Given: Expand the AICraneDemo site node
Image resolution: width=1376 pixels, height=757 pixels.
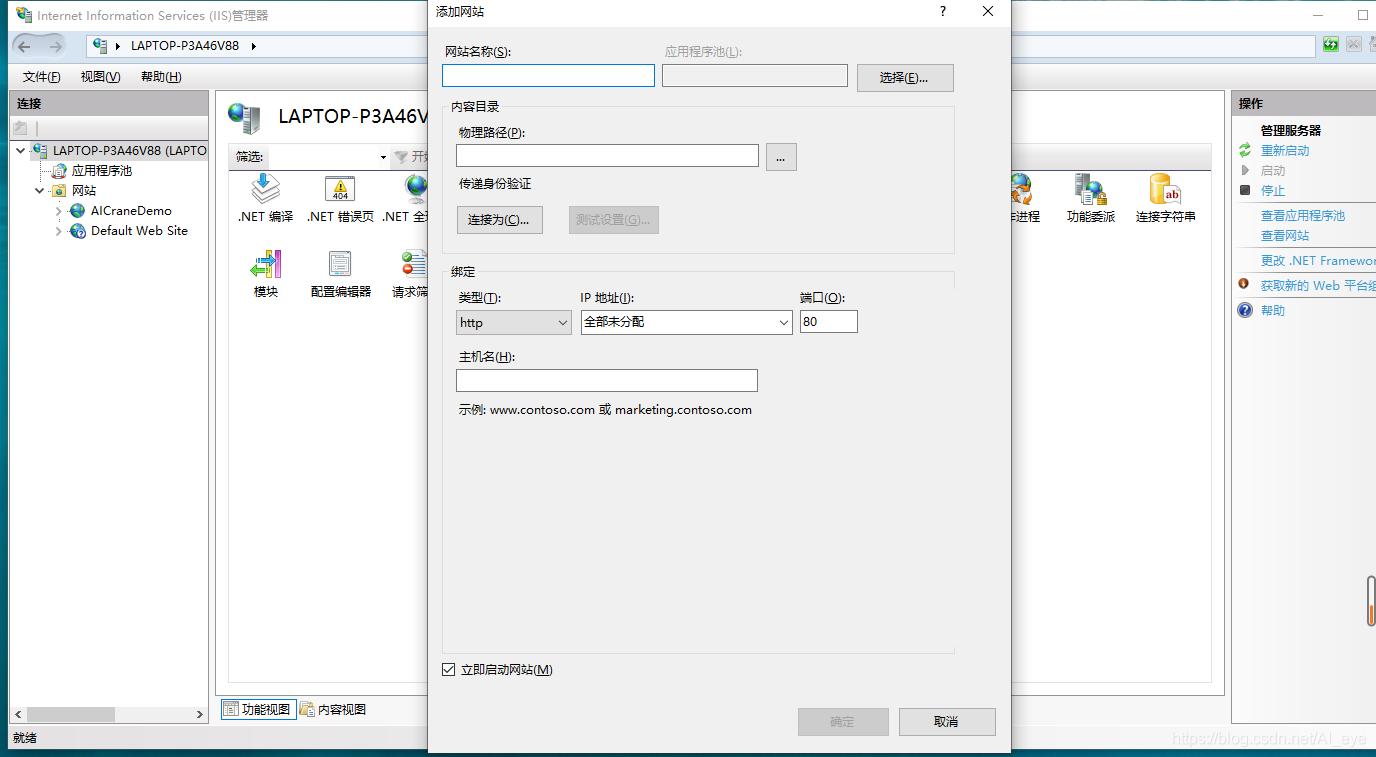Looking at the screenshot, I should [x=59, y=211].
